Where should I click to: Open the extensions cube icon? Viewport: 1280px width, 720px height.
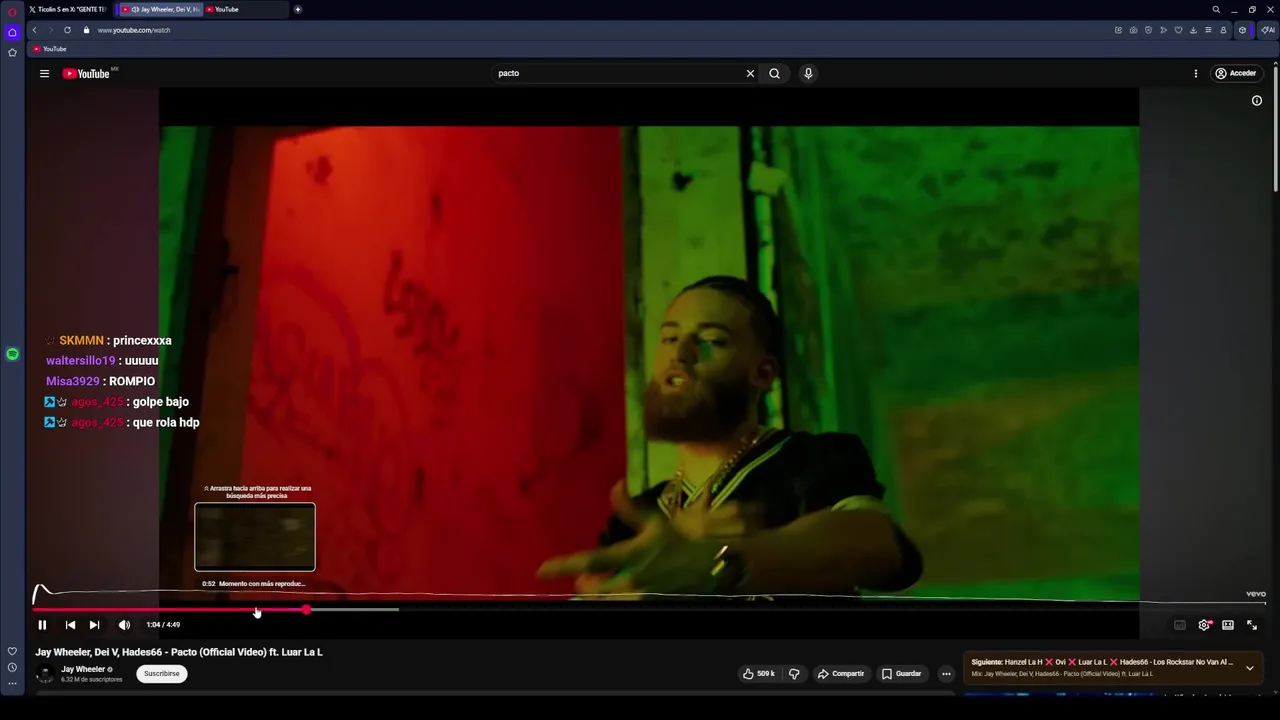(1243, 30)
